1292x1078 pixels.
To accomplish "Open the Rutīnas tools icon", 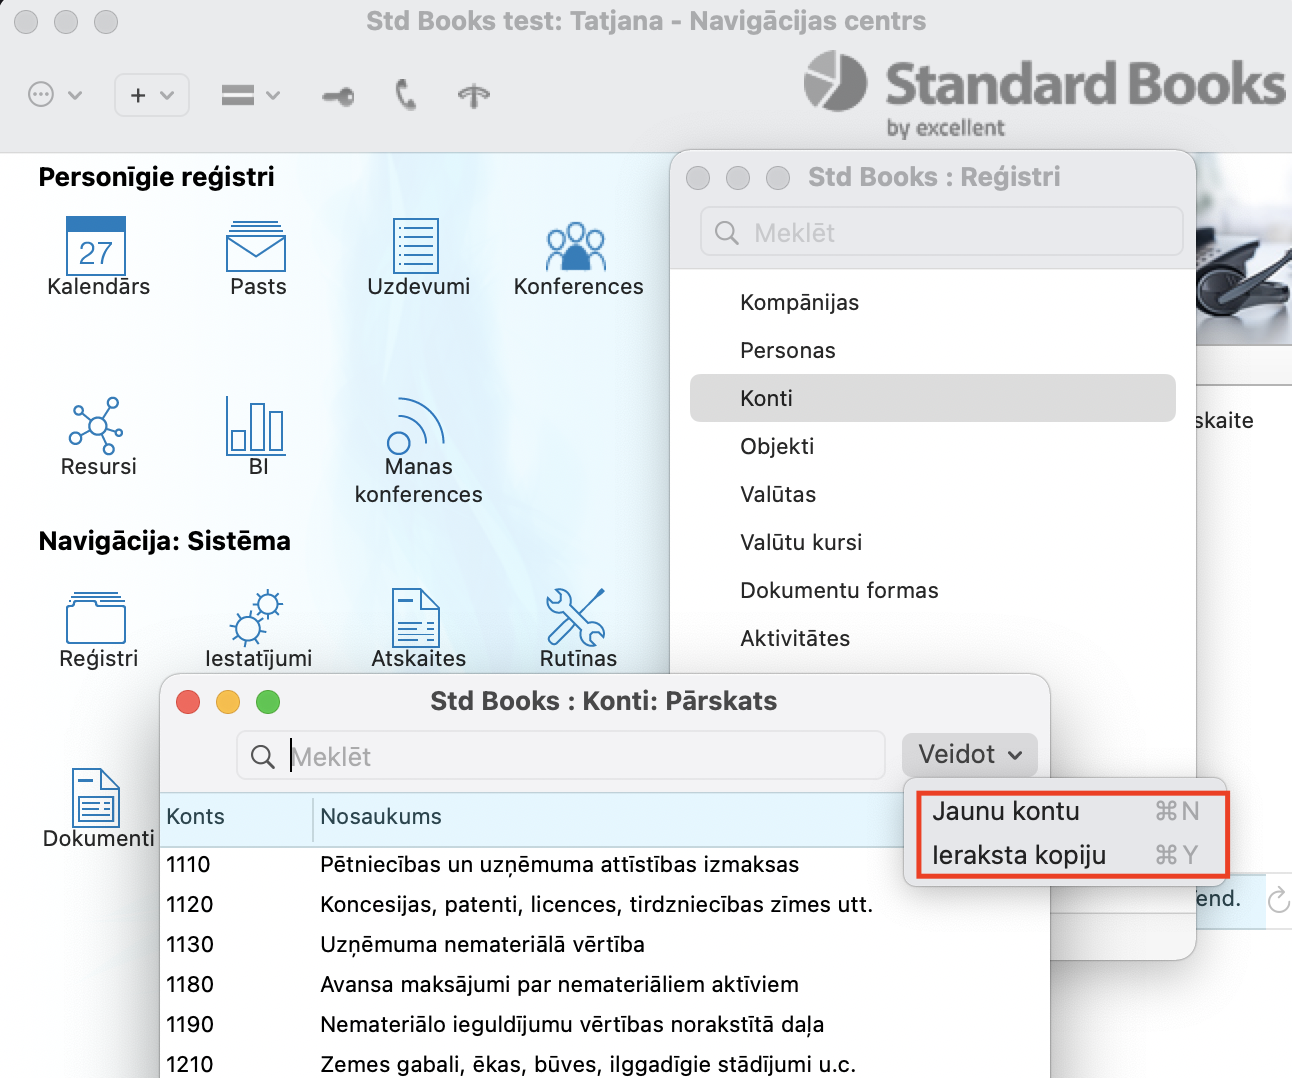I will pos(575,617).
